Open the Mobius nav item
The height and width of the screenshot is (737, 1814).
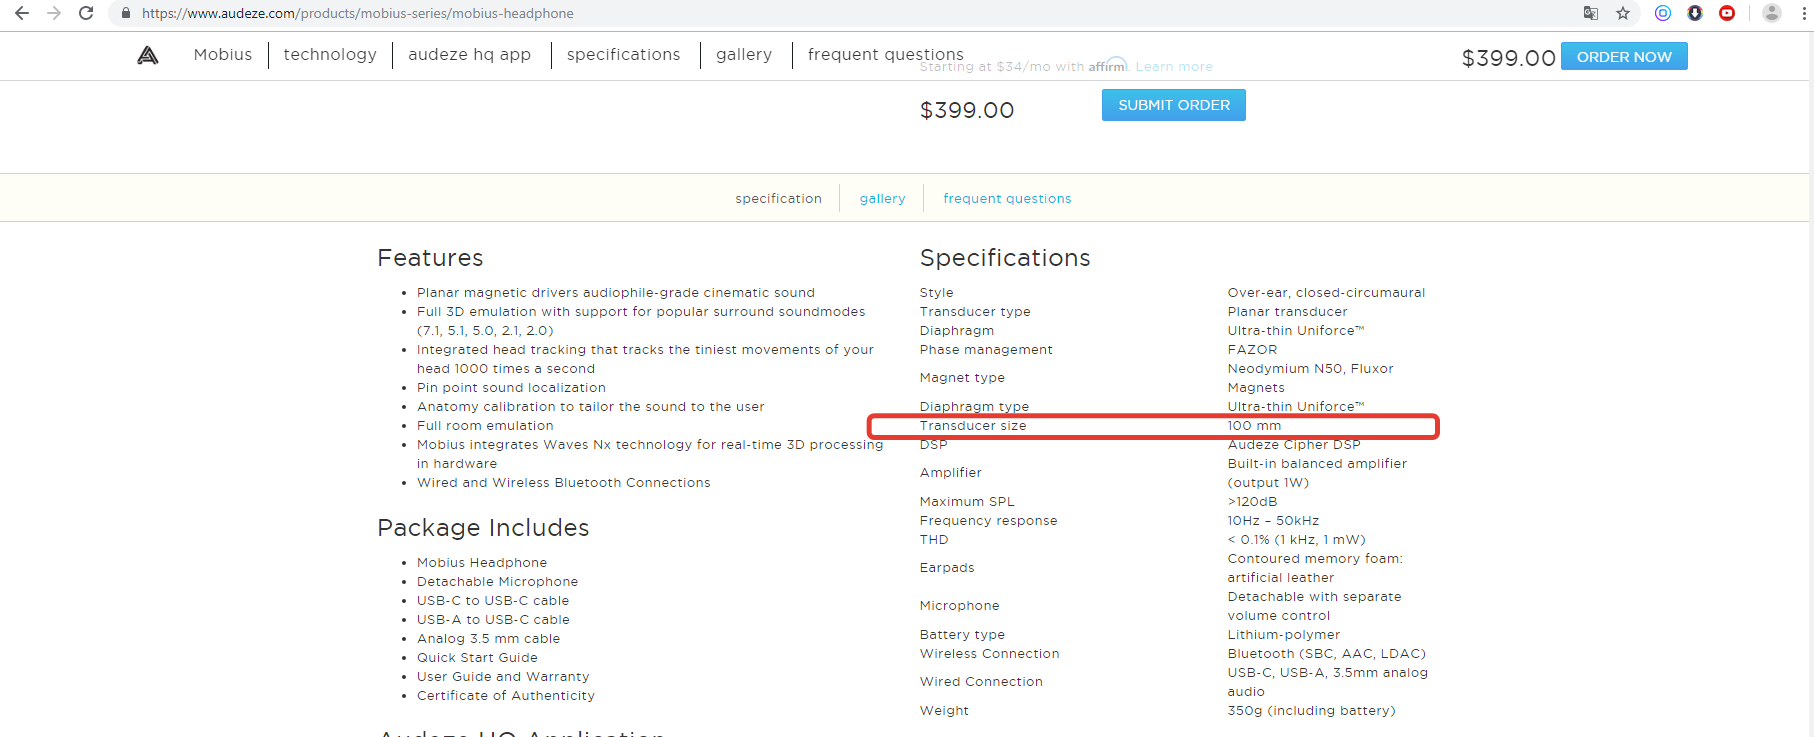pos(223,55)
